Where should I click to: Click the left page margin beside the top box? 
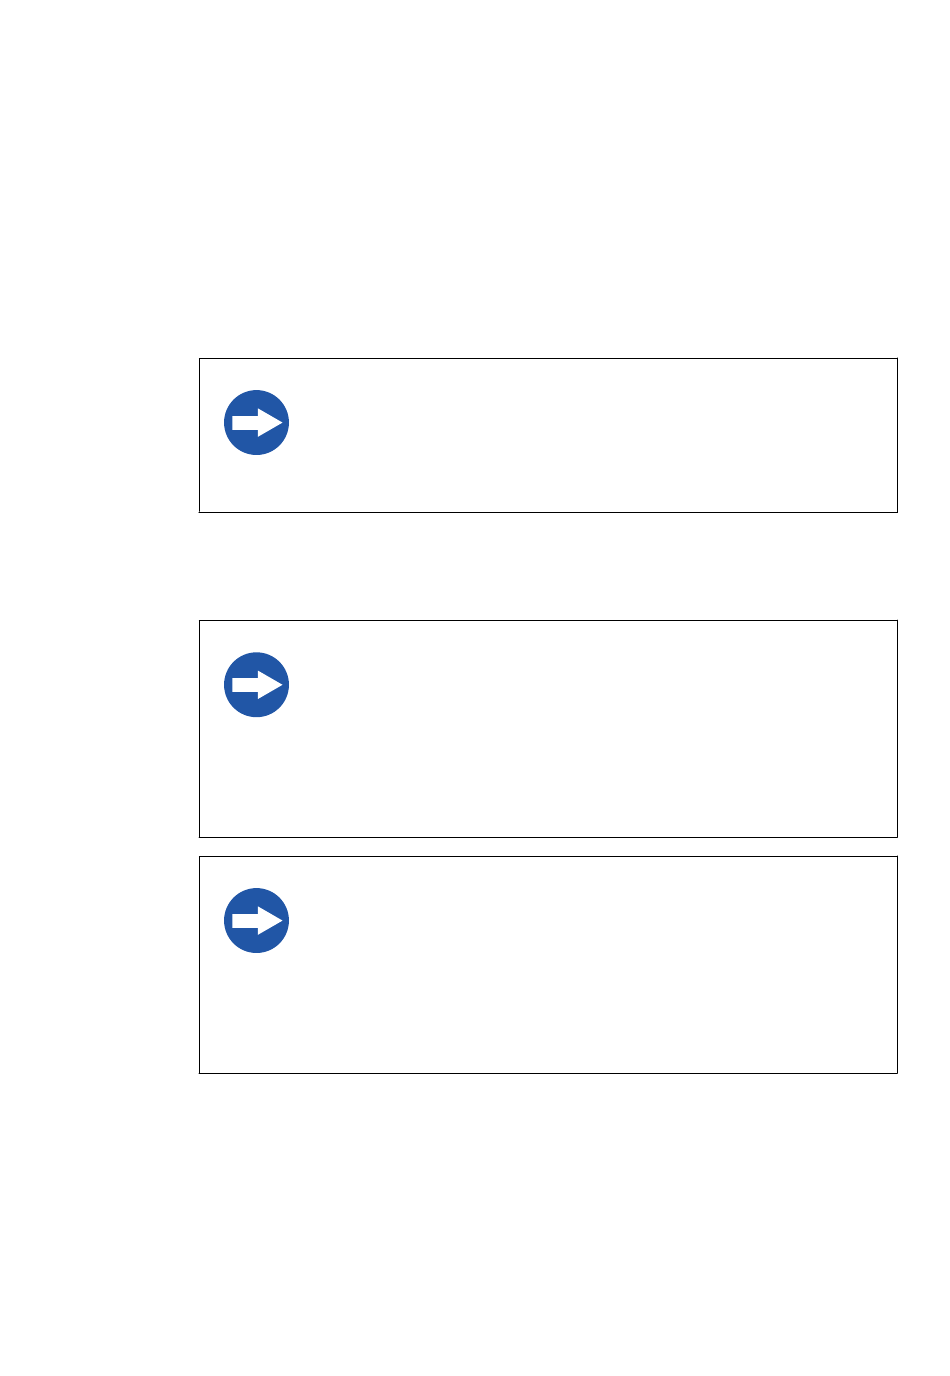tap(100, 436)
